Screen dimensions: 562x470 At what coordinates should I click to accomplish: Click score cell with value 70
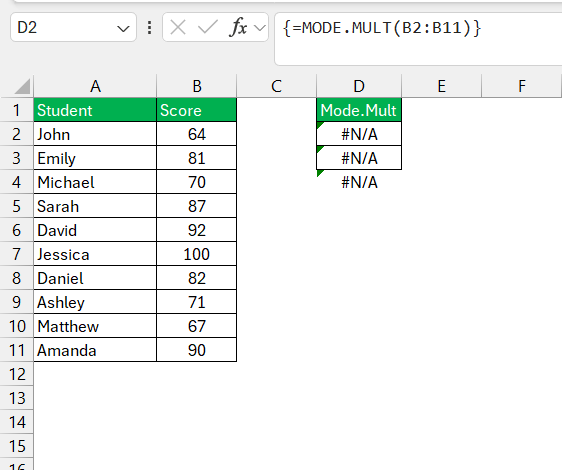197,182
